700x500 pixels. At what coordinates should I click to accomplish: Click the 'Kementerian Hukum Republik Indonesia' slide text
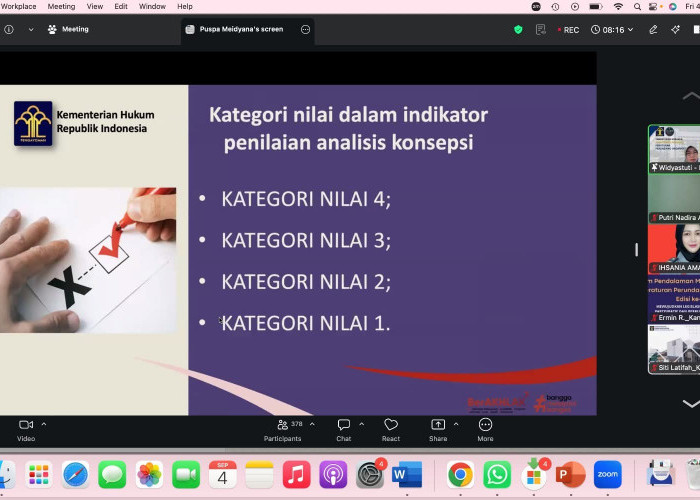[x=105, y=121]
